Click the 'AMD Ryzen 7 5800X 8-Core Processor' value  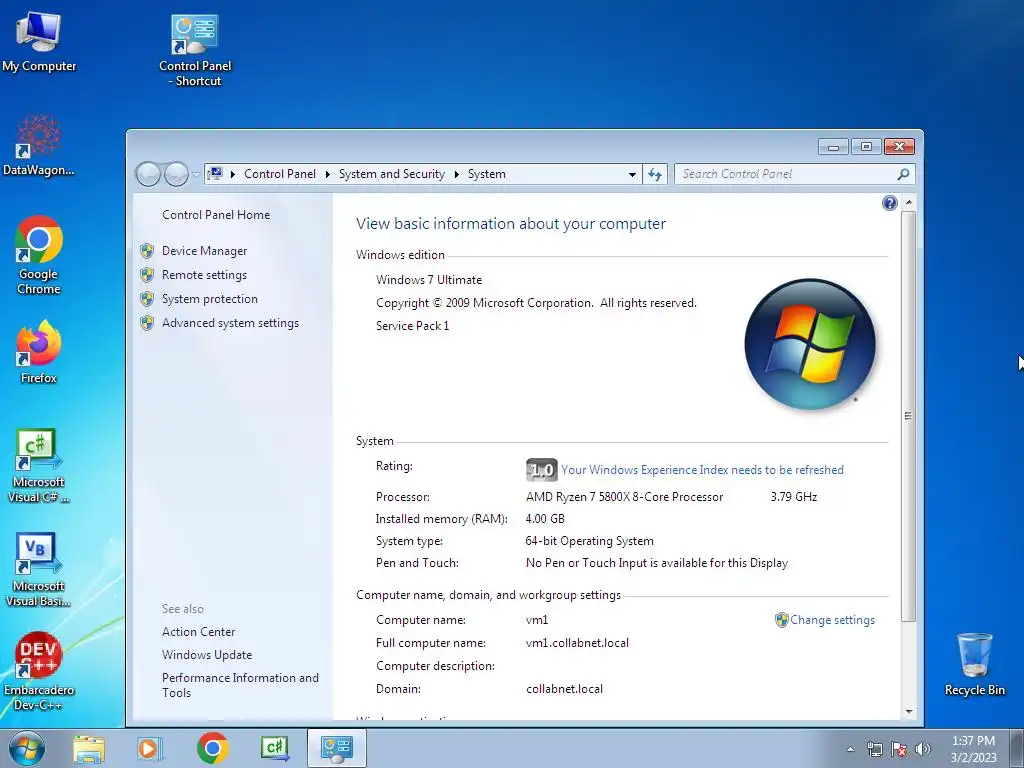(x=624, y=497)
